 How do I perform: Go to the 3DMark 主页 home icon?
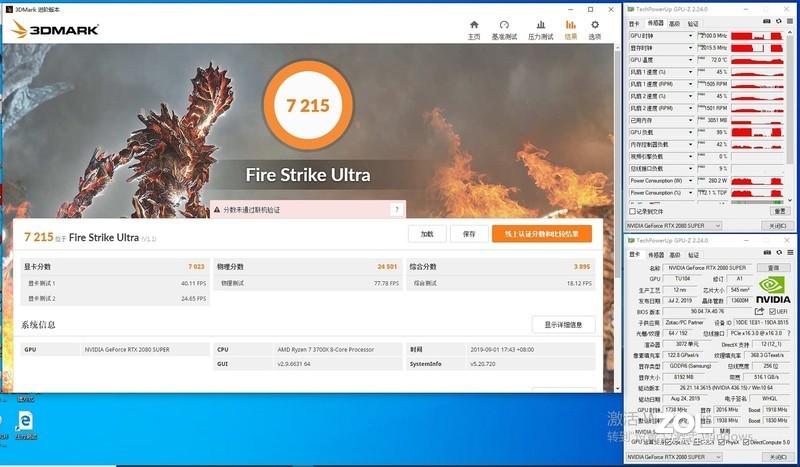(474, 30)
